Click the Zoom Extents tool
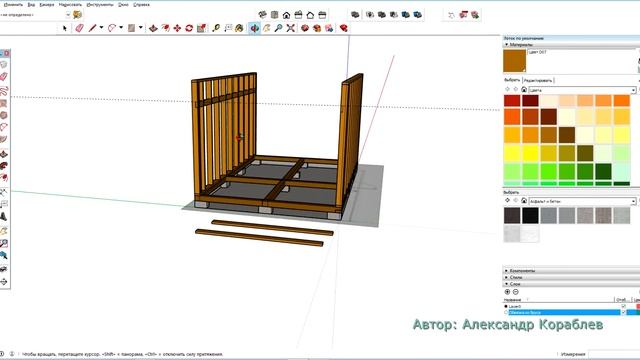Screen dimensions: 640x360 click(291, 28)
